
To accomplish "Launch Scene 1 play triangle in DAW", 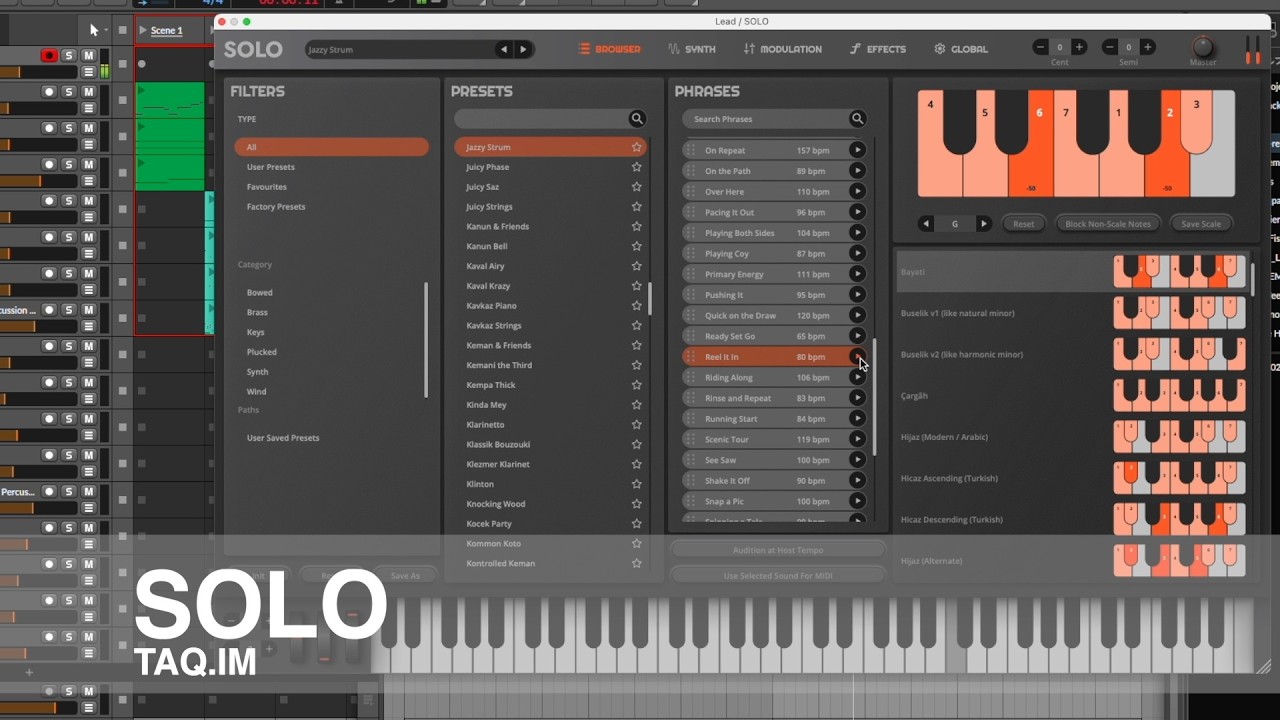I will point(143,30).
